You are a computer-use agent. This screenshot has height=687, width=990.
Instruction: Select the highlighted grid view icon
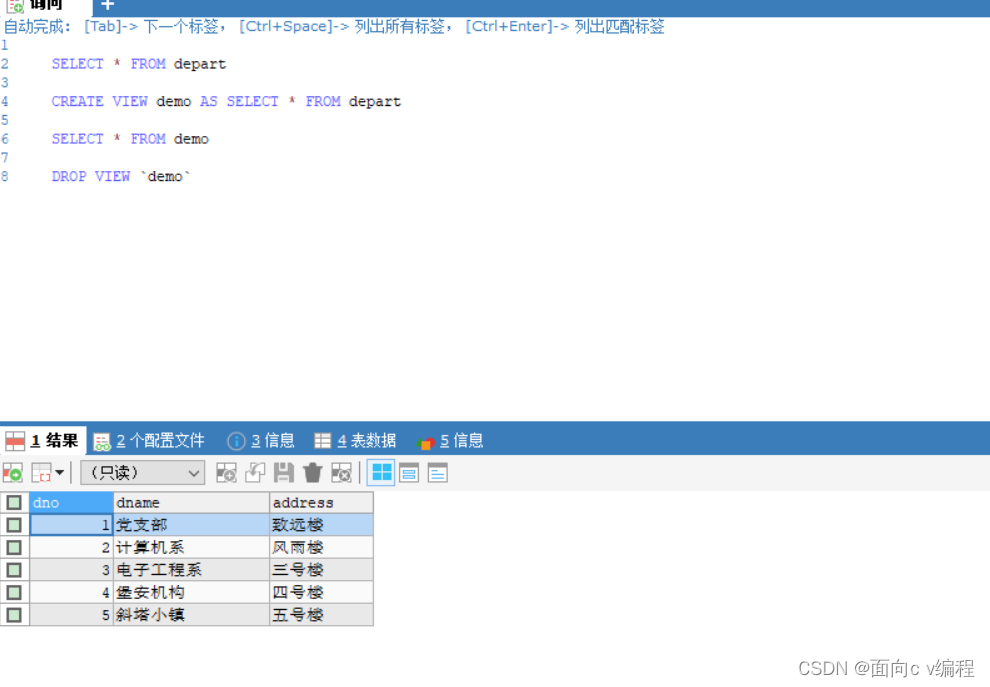[381, 473]
